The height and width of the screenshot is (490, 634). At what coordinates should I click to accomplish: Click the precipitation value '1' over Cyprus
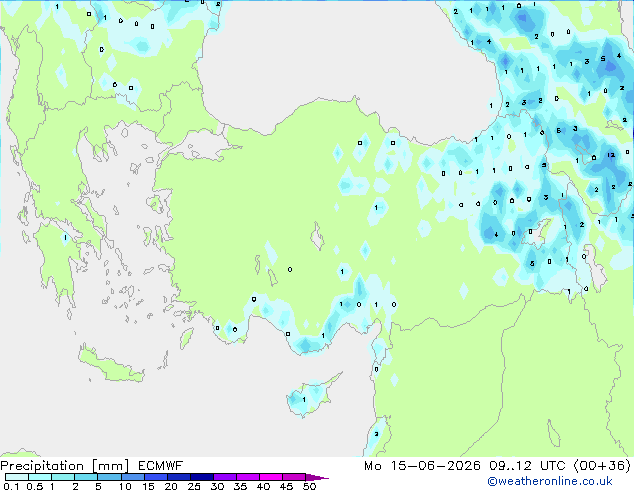point(304,400)
